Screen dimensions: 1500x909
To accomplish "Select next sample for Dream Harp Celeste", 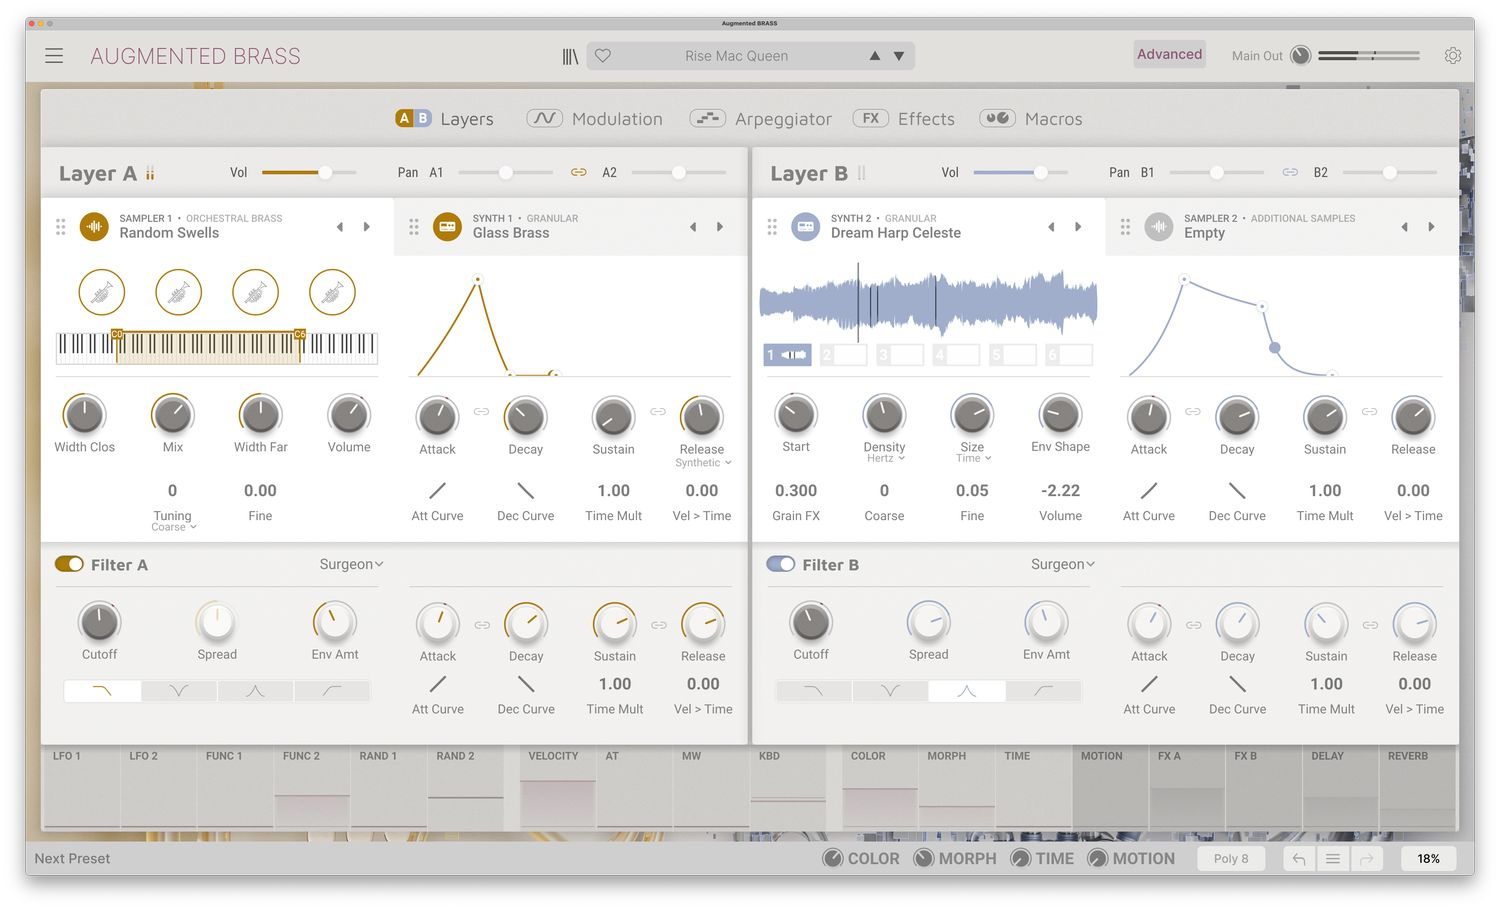I will click(x=1078, y=227).
